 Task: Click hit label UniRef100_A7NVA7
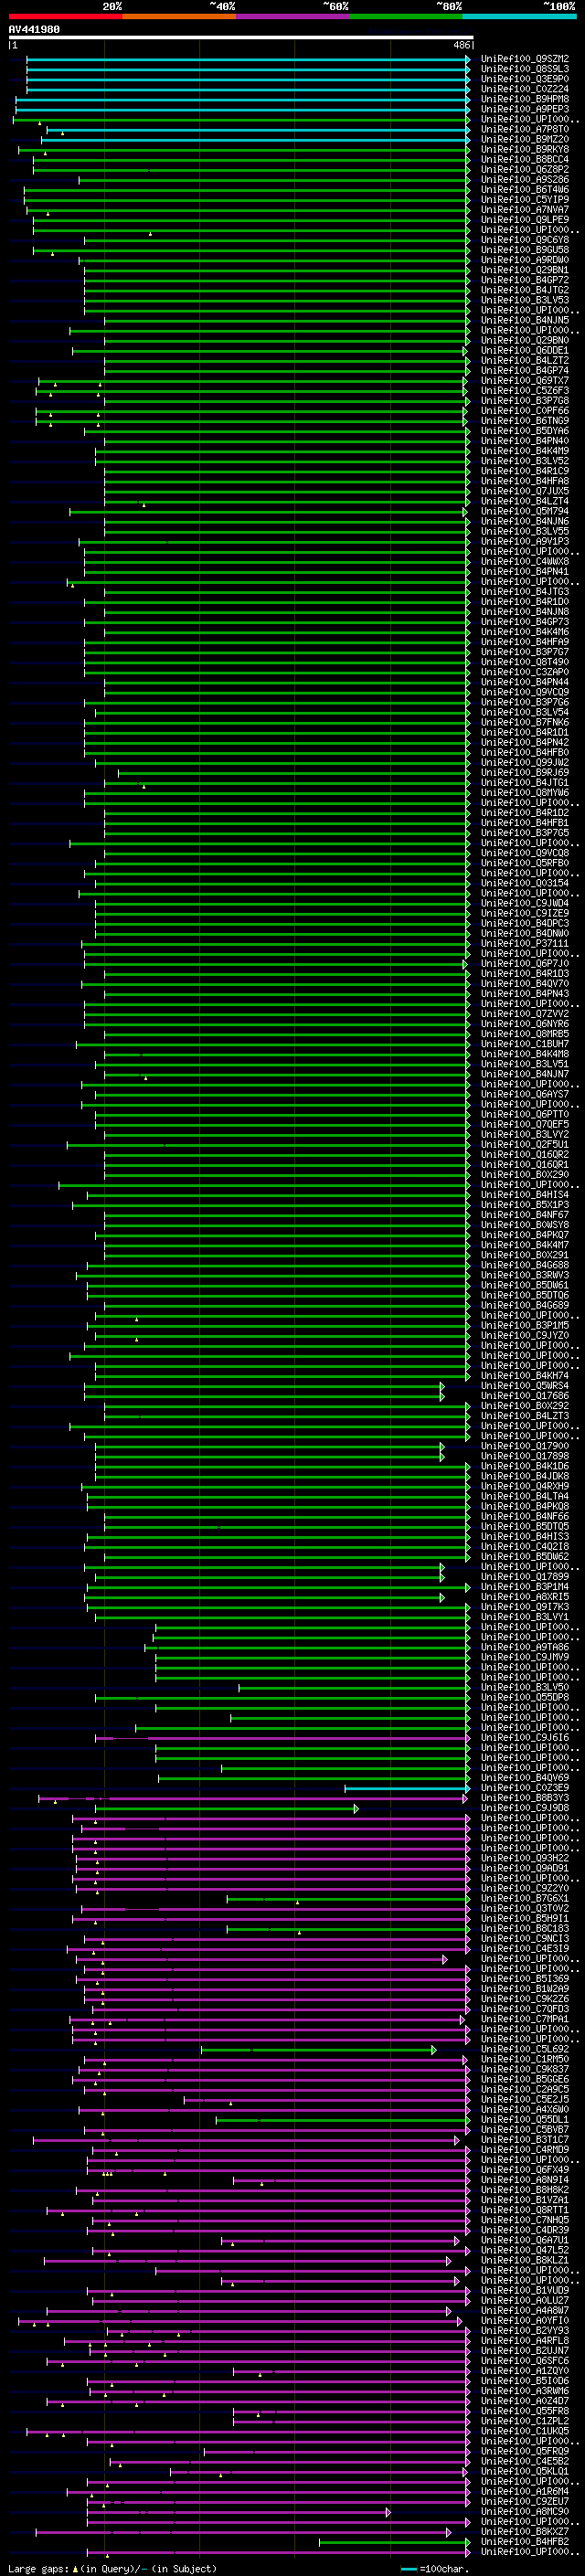click(x=524, y=209)
